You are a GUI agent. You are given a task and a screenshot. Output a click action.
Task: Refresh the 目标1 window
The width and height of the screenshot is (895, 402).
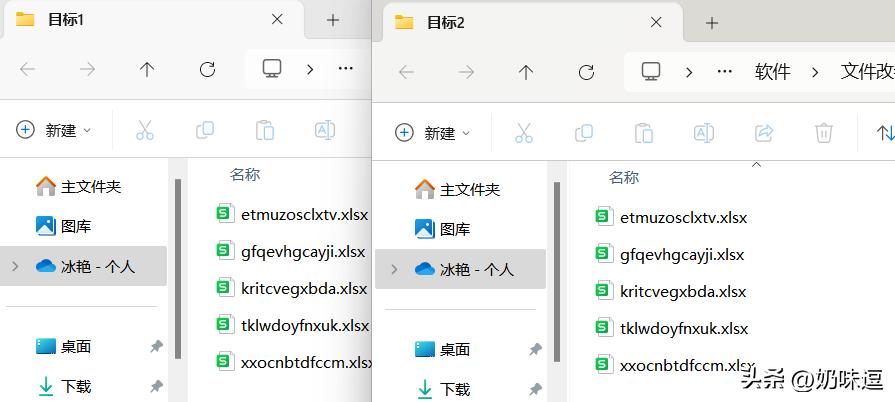tap(207, 70)
